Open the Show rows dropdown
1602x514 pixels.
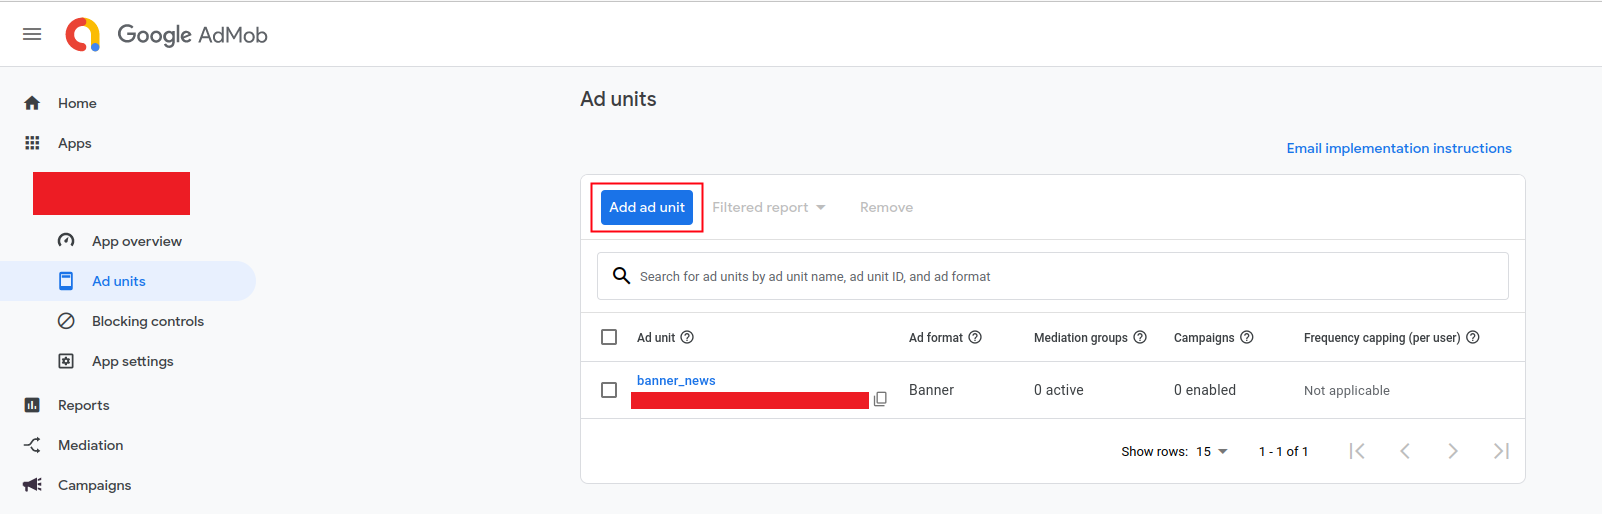point(1212,452)
